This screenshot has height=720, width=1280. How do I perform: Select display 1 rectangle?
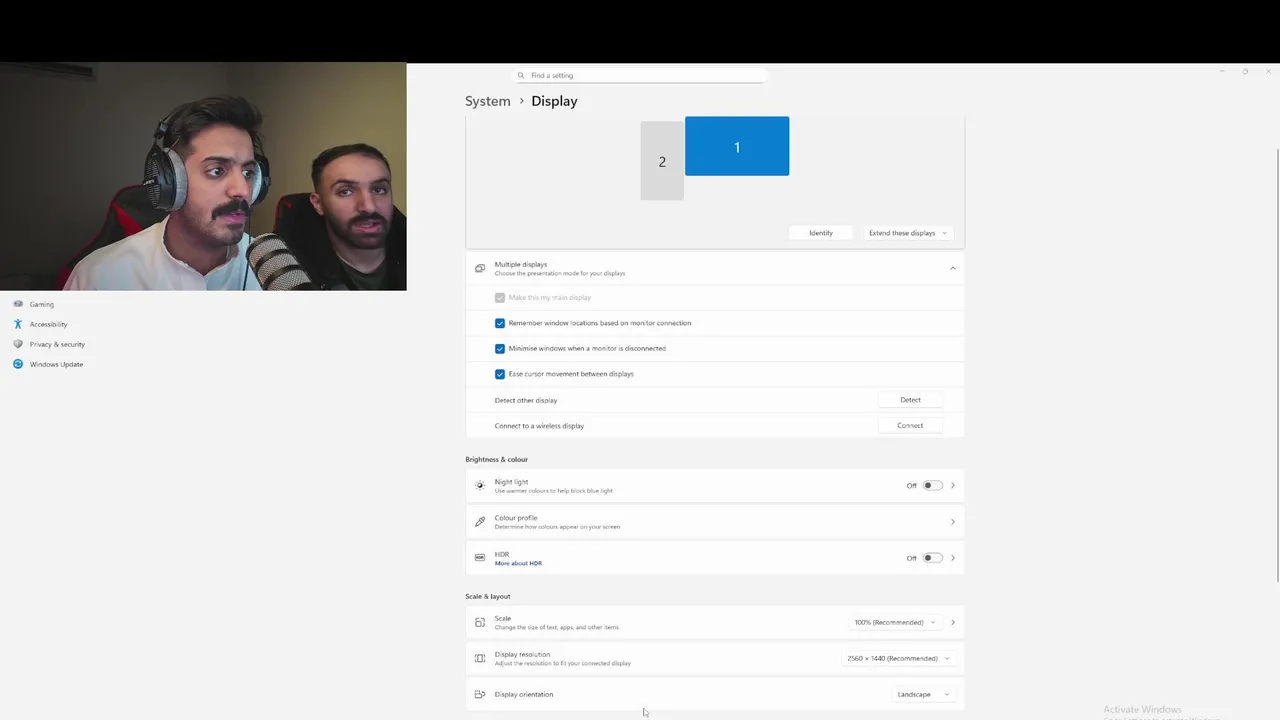[x=737, y=146]
